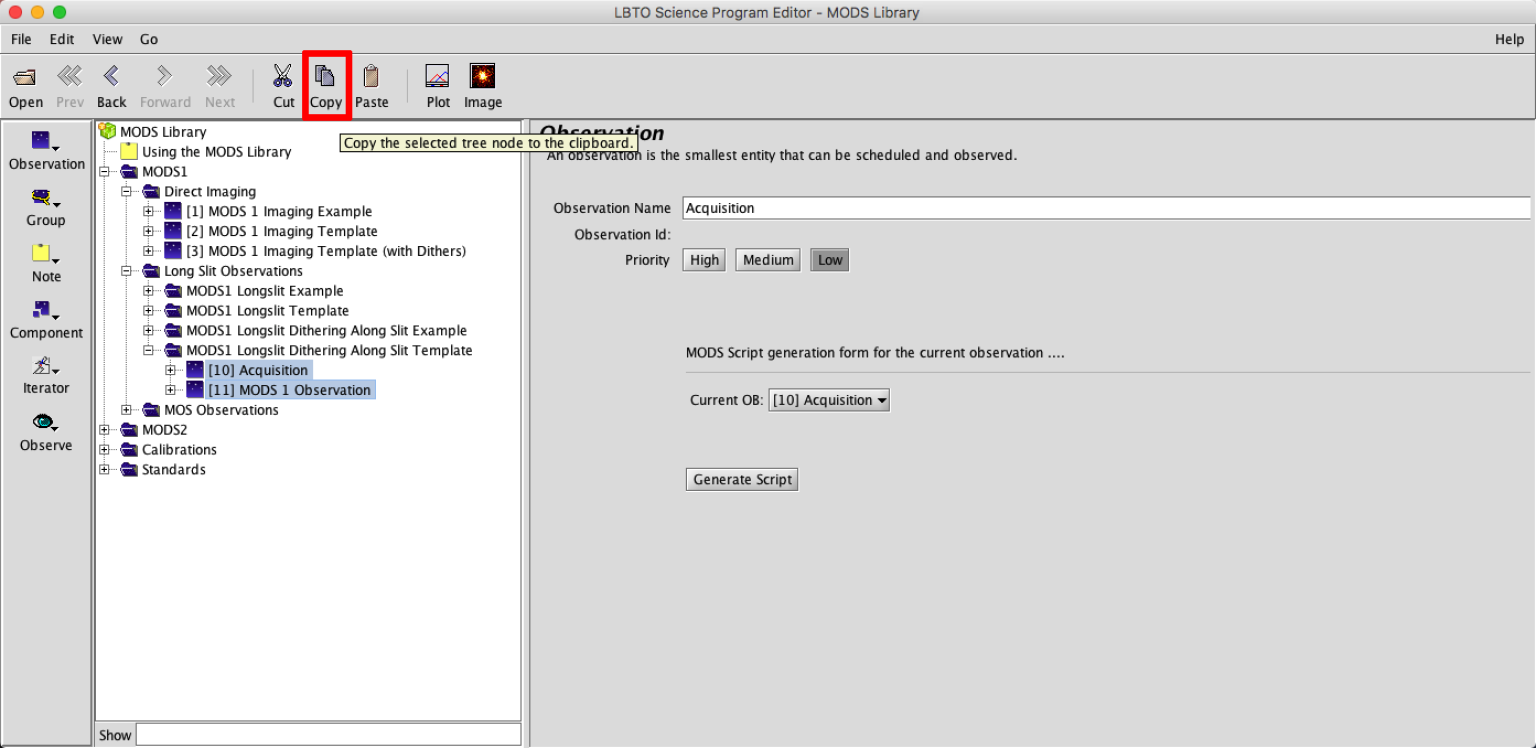Image resolution: width=1536 pixels, height=748 pixels.
Task: Click the Show filter field
Action: click(328, 735)
